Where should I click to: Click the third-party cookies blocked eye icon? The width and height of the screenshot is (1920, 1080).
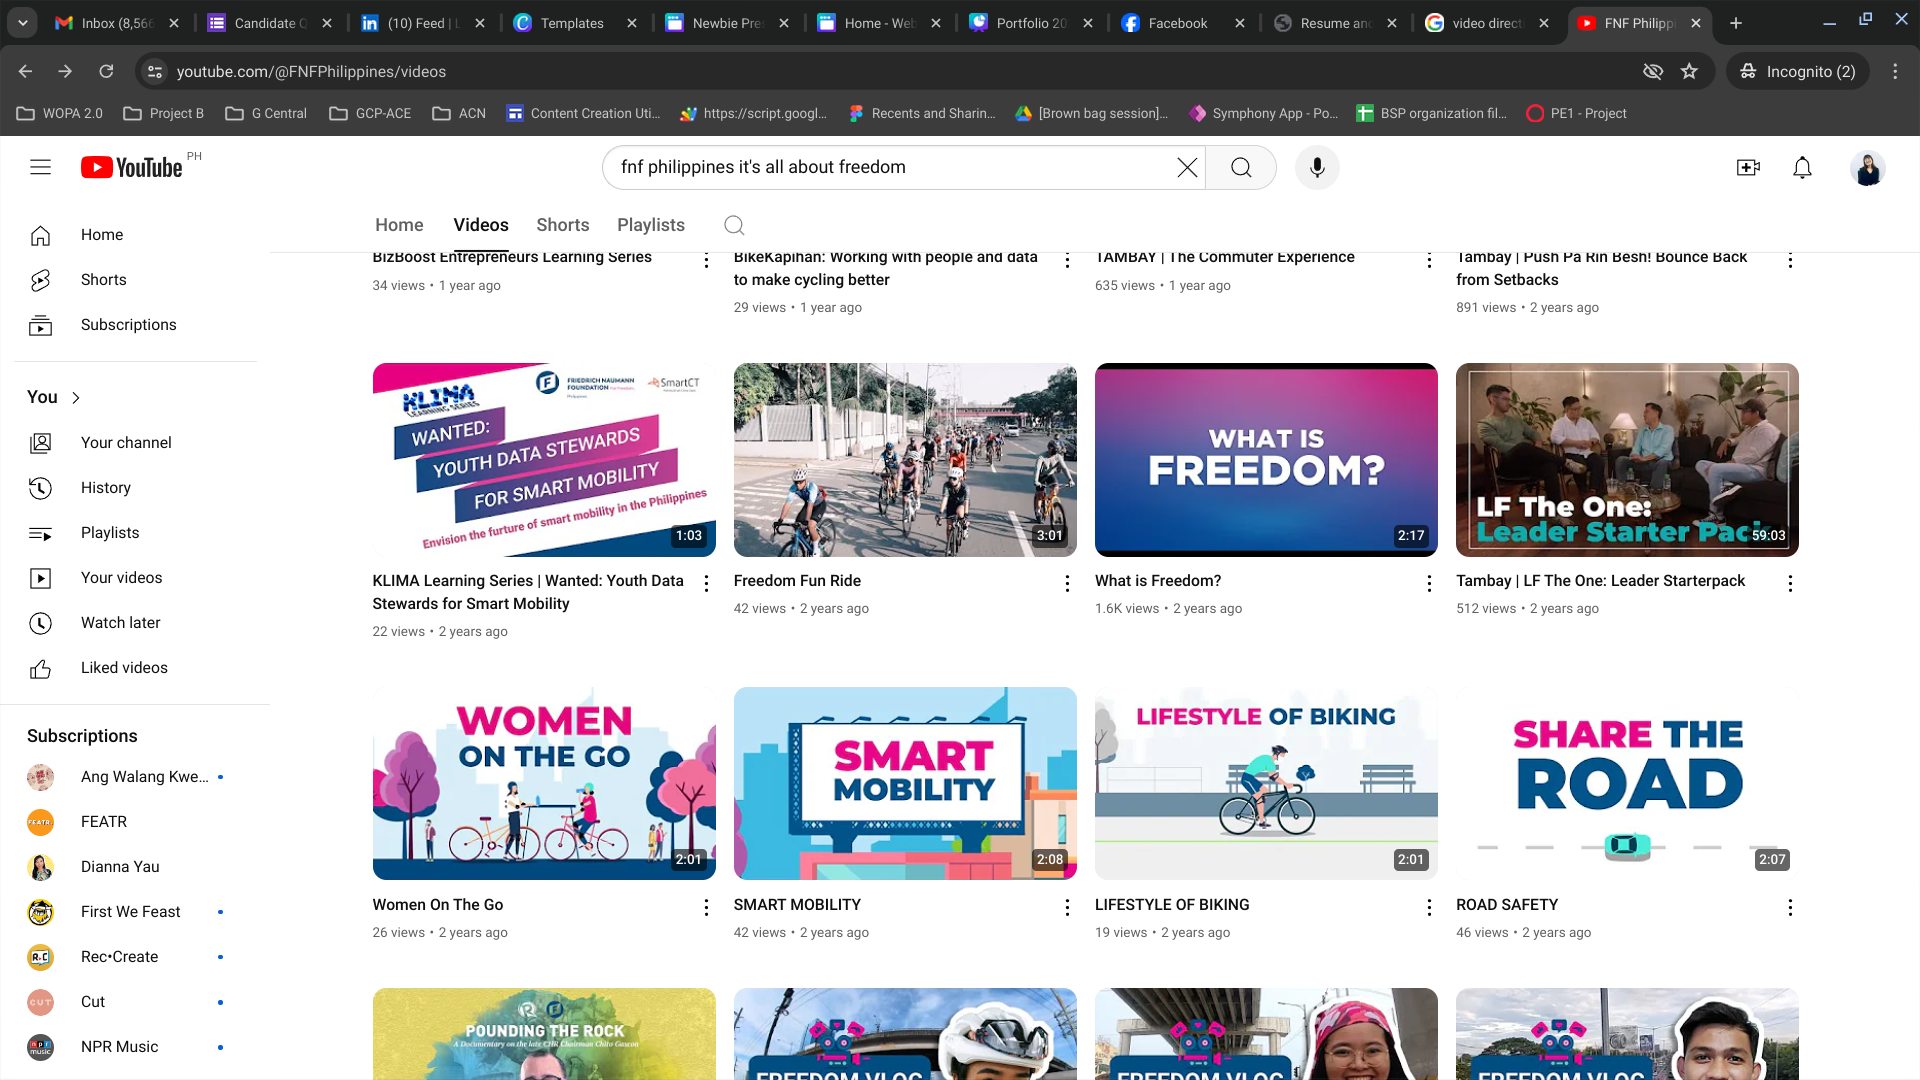[1653, 71]
